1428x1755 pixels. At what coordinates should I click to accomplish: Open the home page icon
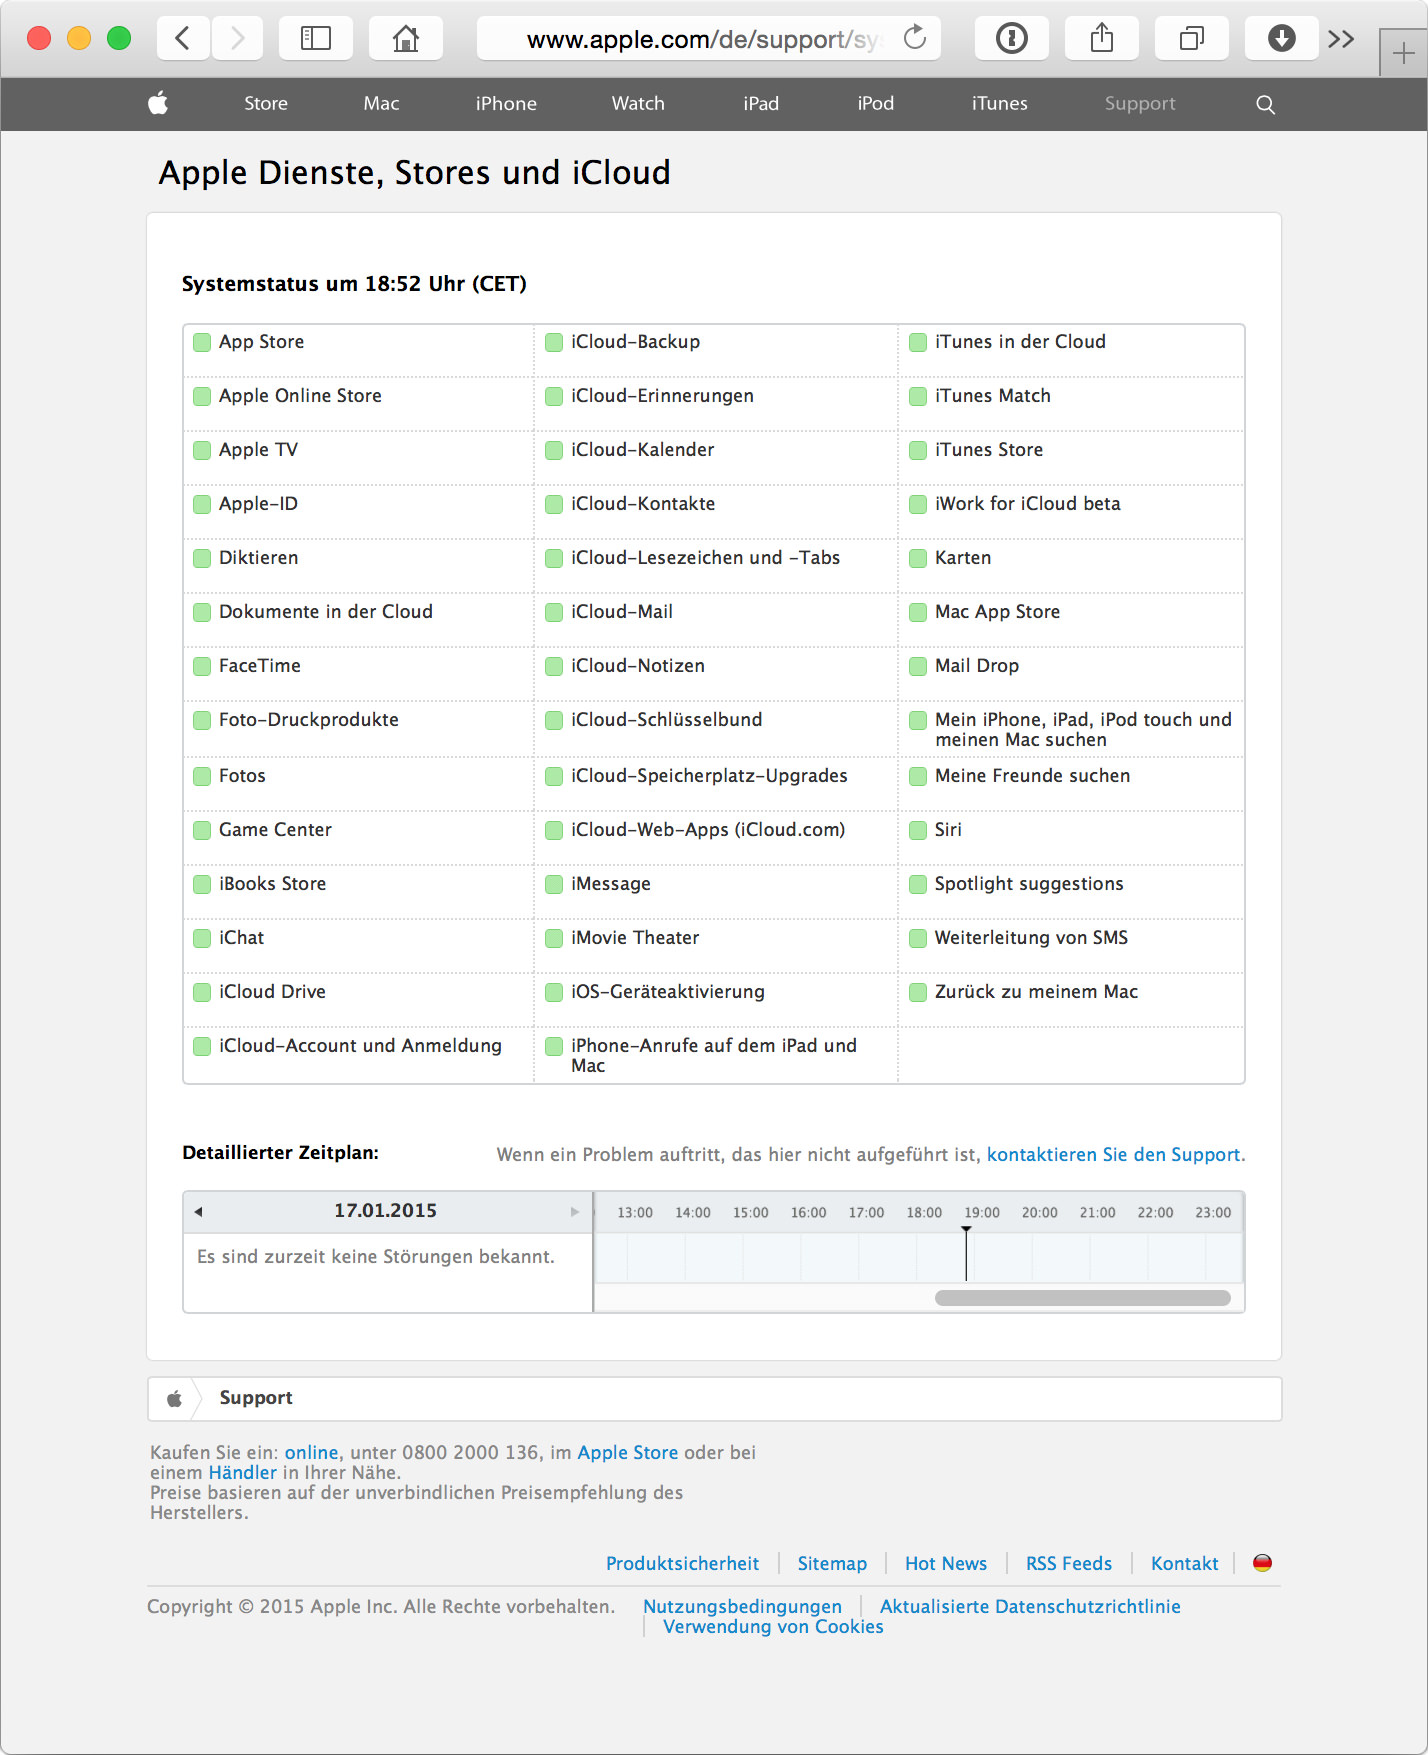pos(406,39)
